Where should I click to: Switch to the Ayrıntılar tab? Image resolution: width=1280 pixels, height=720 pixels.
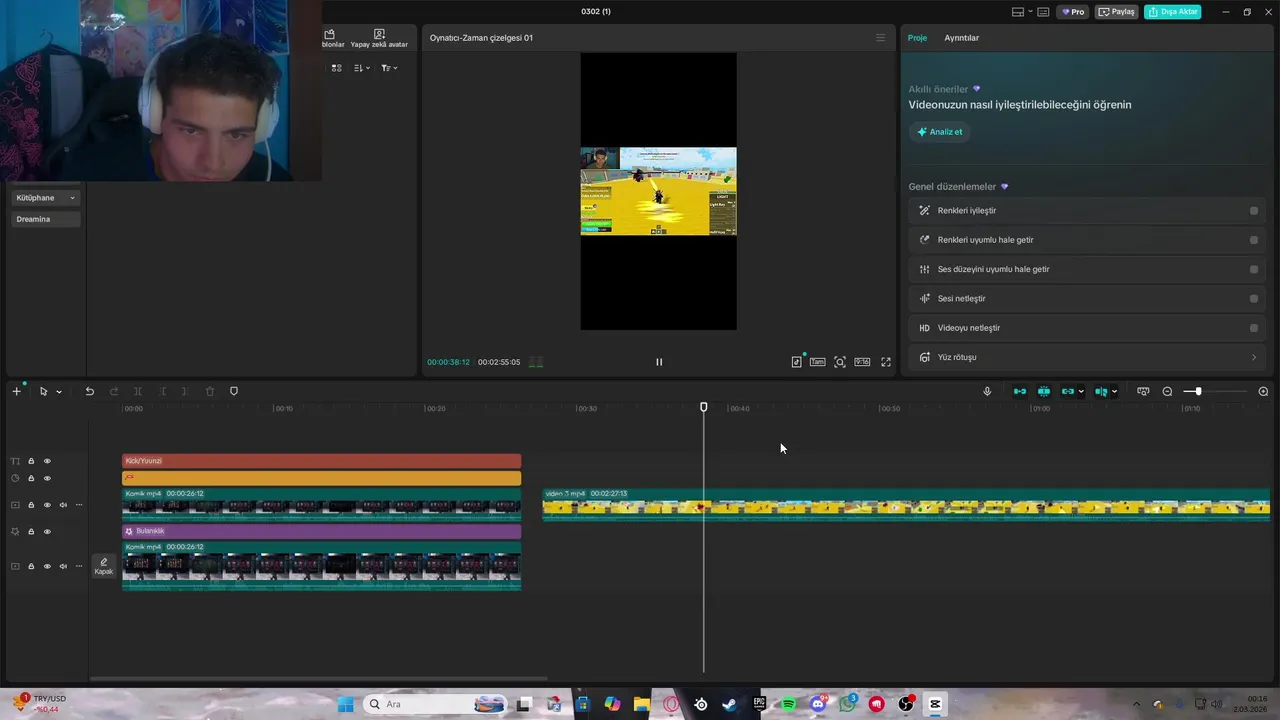coord(962,38)
